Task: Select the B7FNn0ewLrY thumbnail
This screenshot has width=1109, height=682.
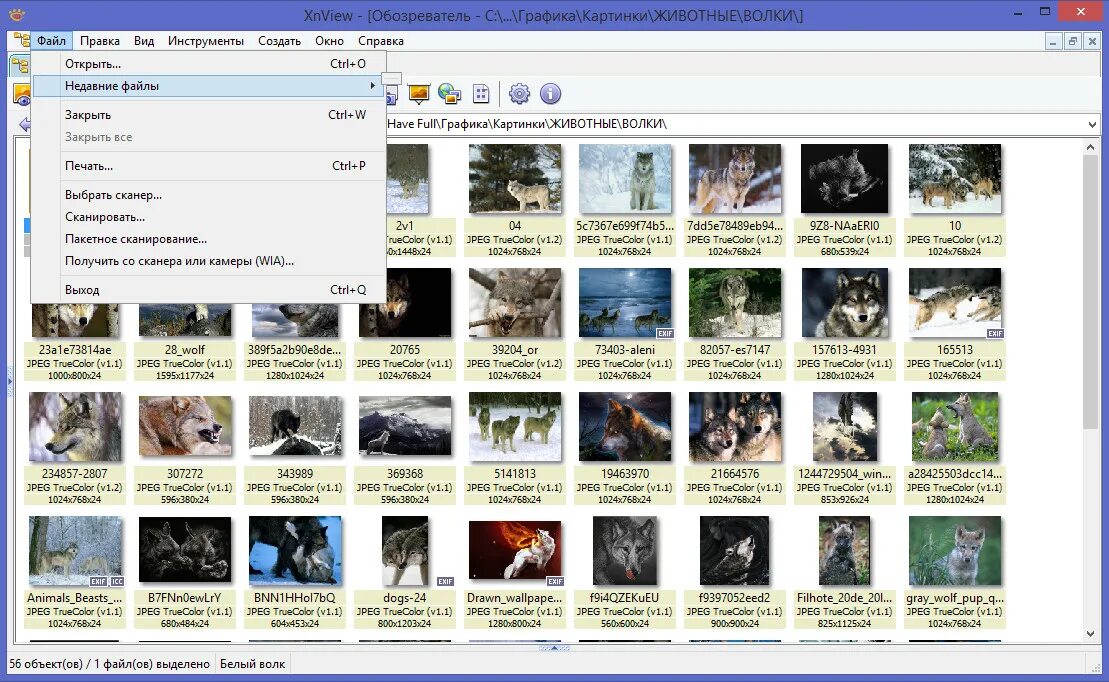Action: 185,550
